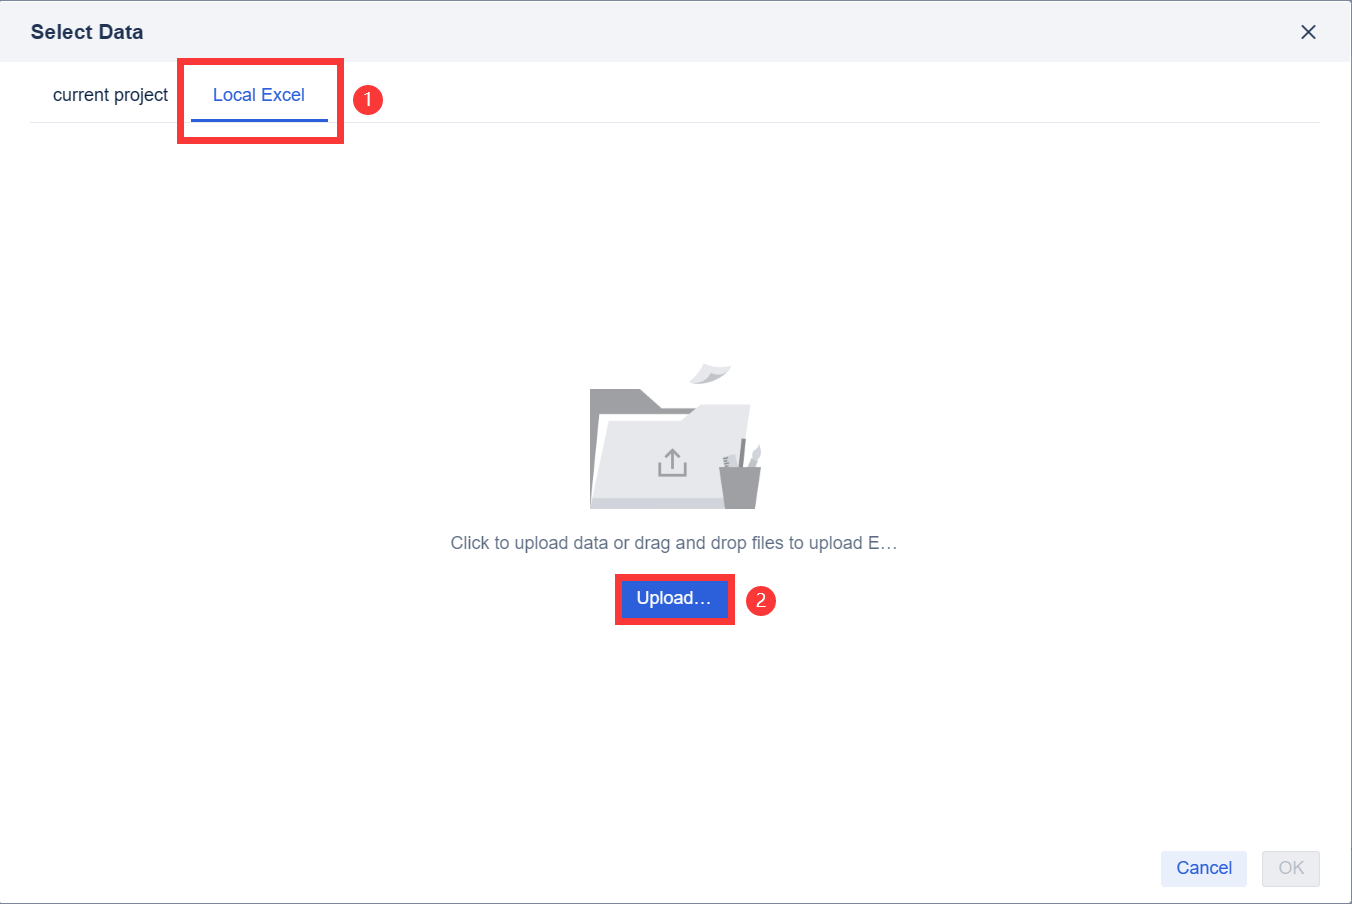Return to the current project view
This screenshot has height=904, width=1352.
pos(110,94)
